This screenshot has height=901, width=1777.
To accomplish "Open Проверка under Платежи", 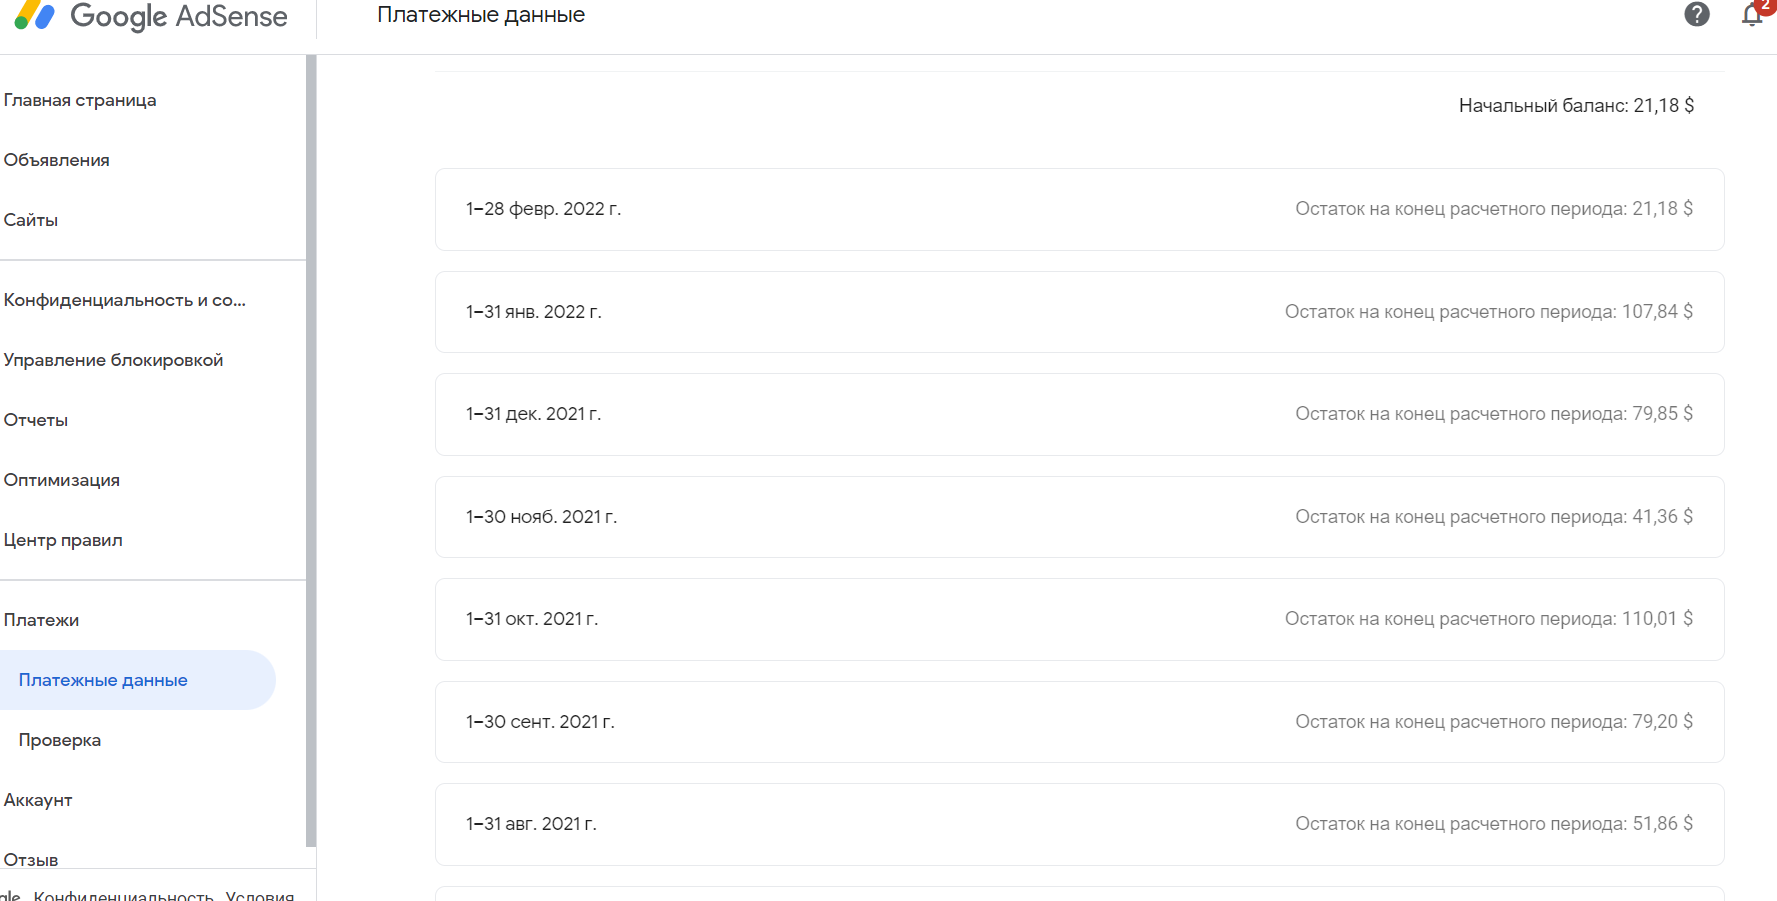I will pyautogui.click(x=60, y=740).
